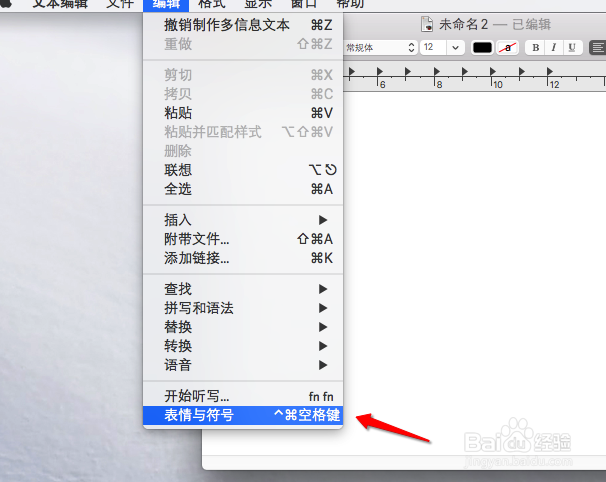606x482 pixels.
Task: Expand the 查找 submenu
Action: 243,289
